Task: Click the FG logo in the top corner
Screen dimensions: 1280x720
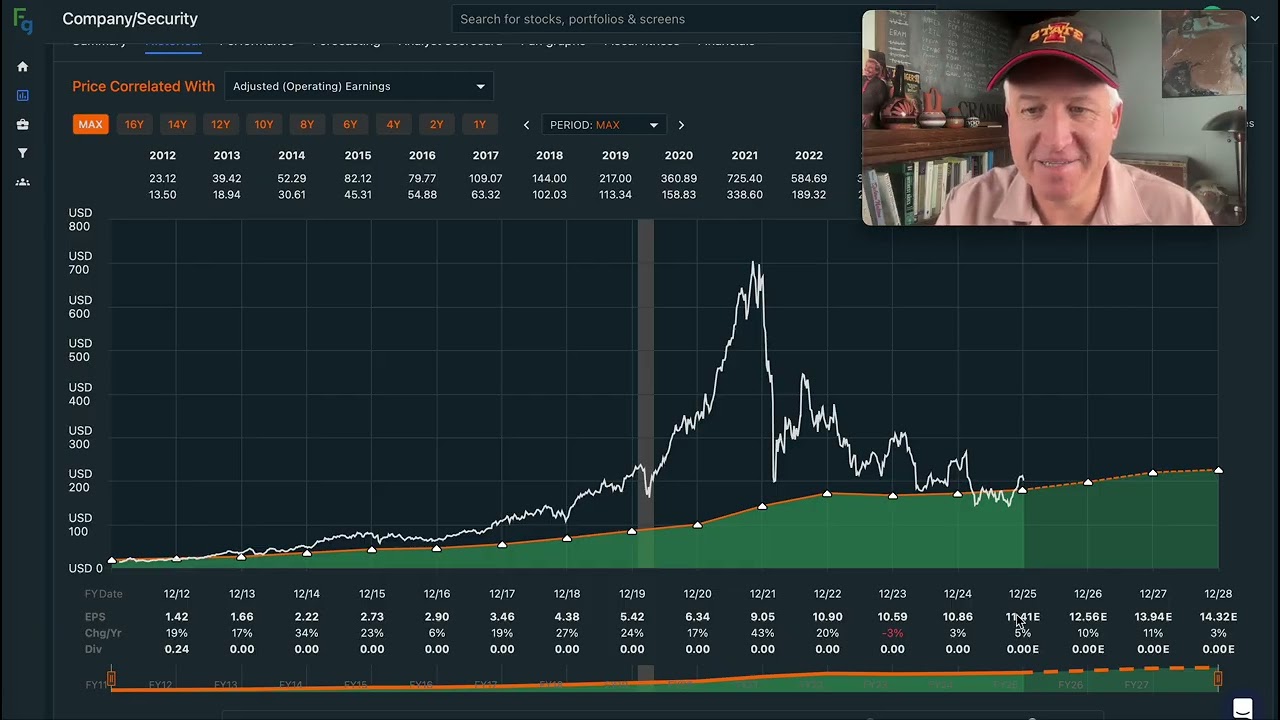Action: click(23, 21)
